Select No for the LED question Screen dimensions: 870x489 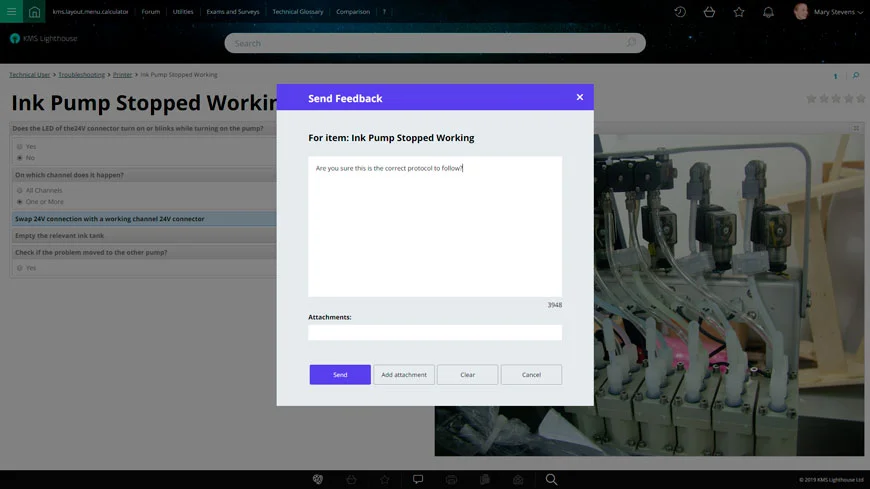pos(19,158)
